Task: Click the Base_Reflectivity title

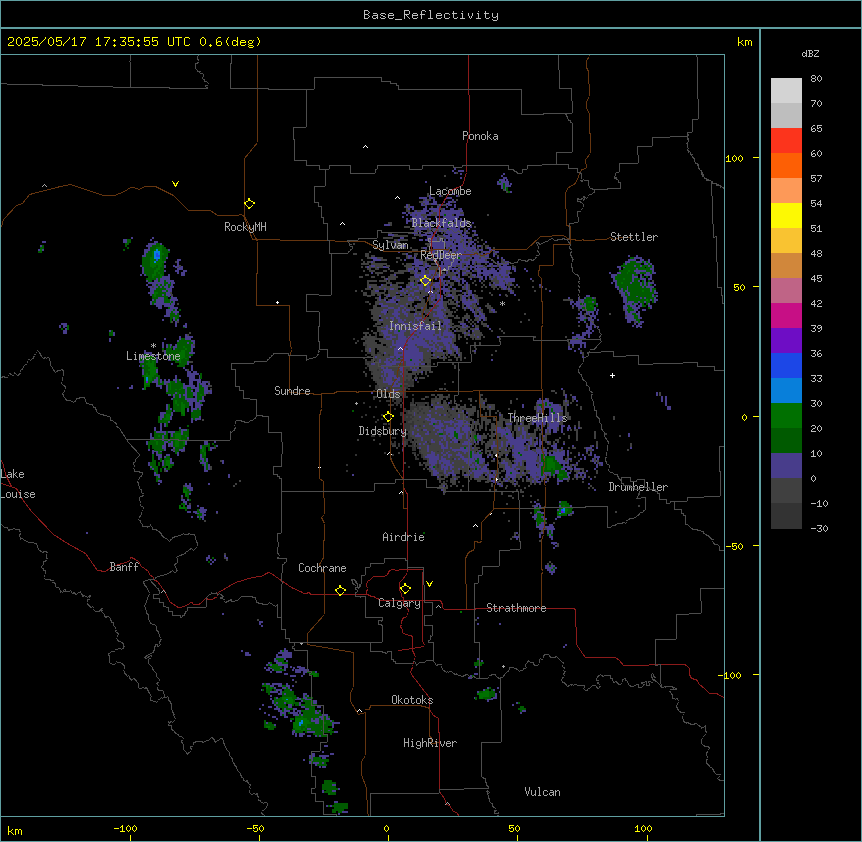Action: pos(431,15)
